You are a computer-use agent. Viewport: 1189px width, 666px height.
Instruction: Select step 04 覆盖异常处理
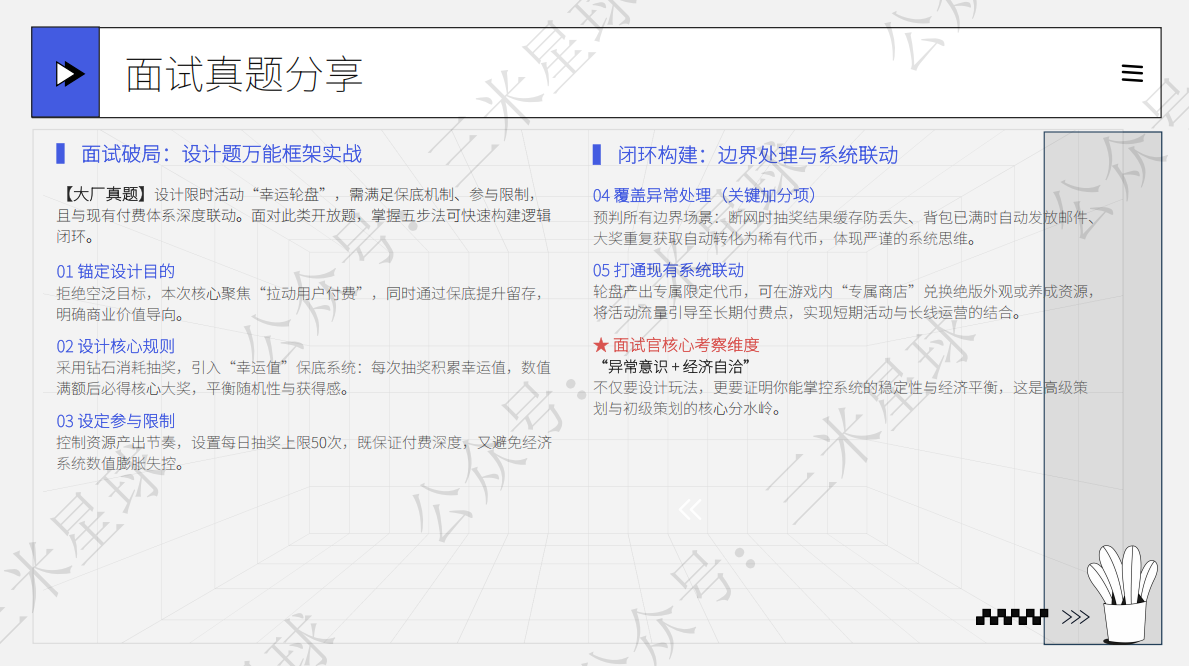704,196
